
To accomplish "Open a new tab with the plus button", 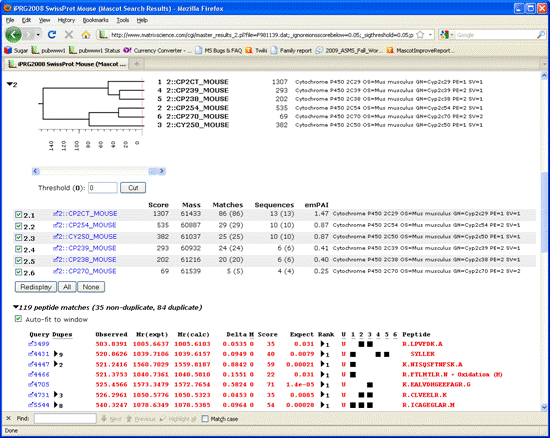I will point(137,64).
